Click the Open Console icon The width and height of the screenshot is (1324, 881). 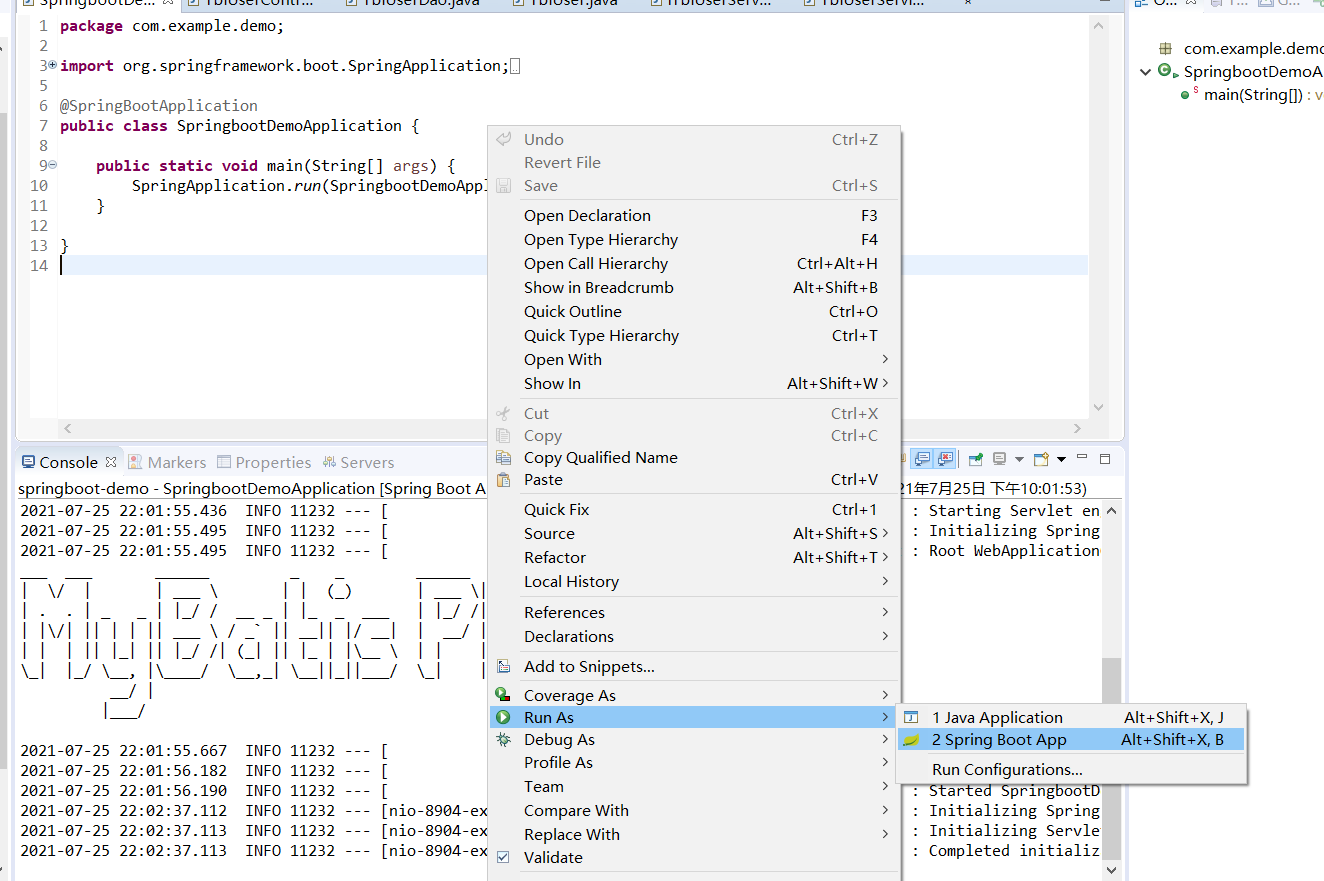click(1041, 459)
